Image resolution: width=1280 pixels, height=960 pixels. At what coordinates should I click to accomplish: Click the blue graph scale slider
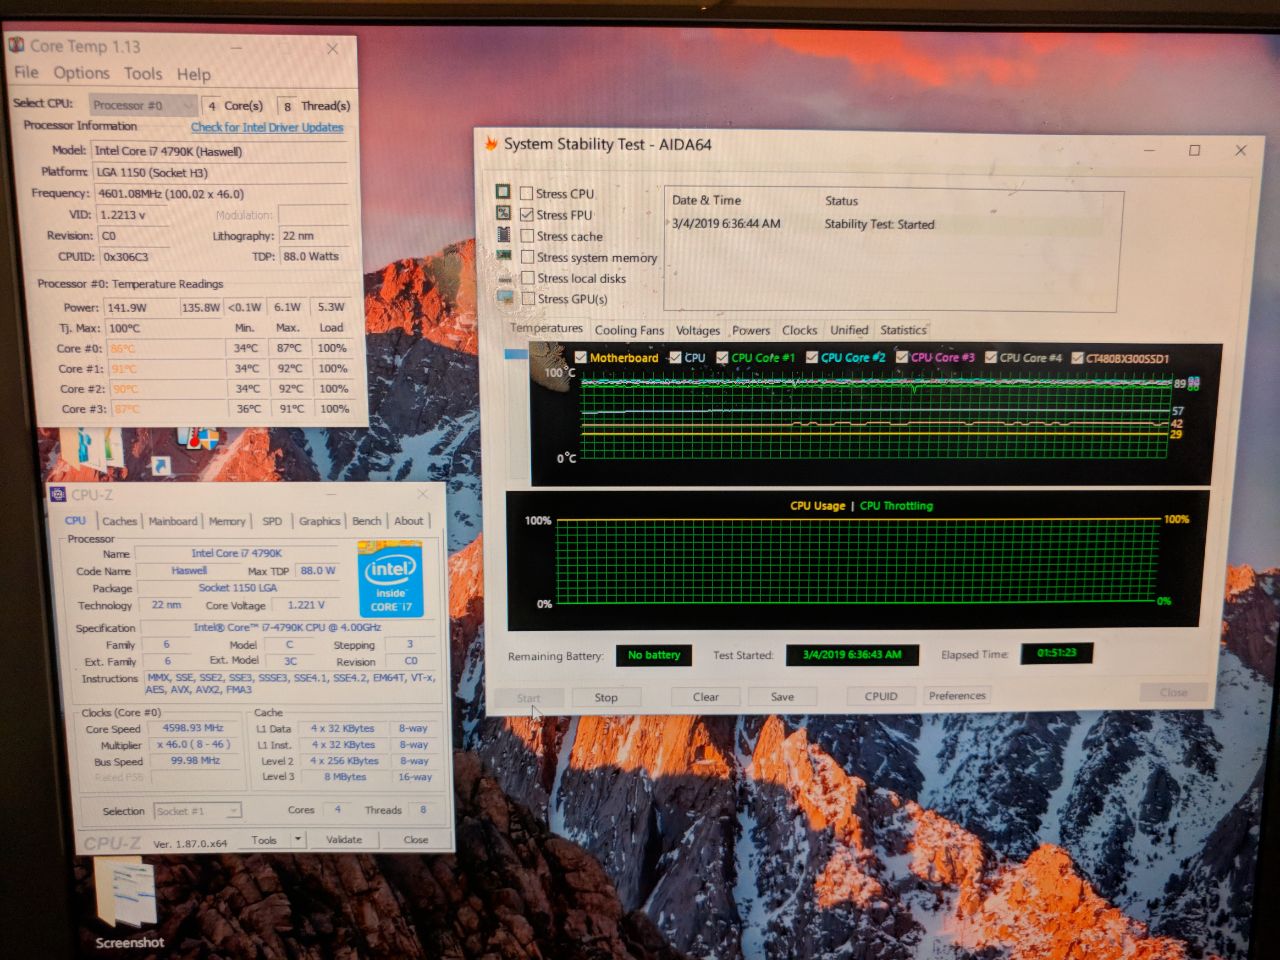[x=516, y=354]
